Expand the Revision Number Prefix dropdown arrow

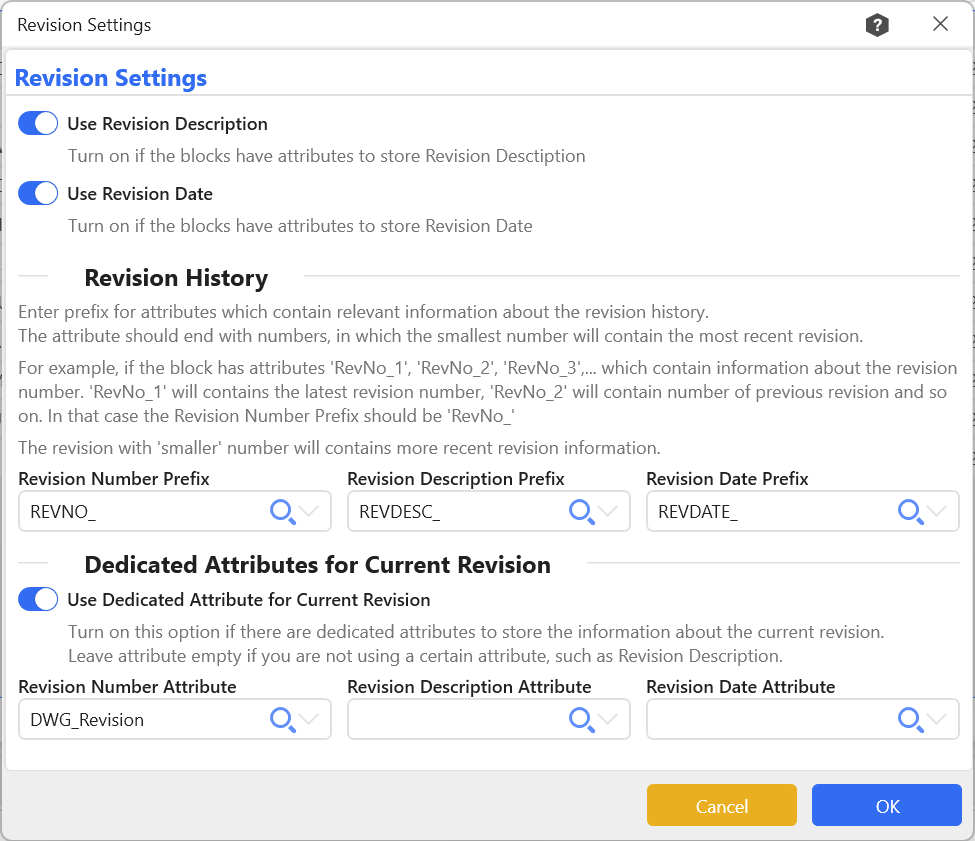(x=310, y=512)
